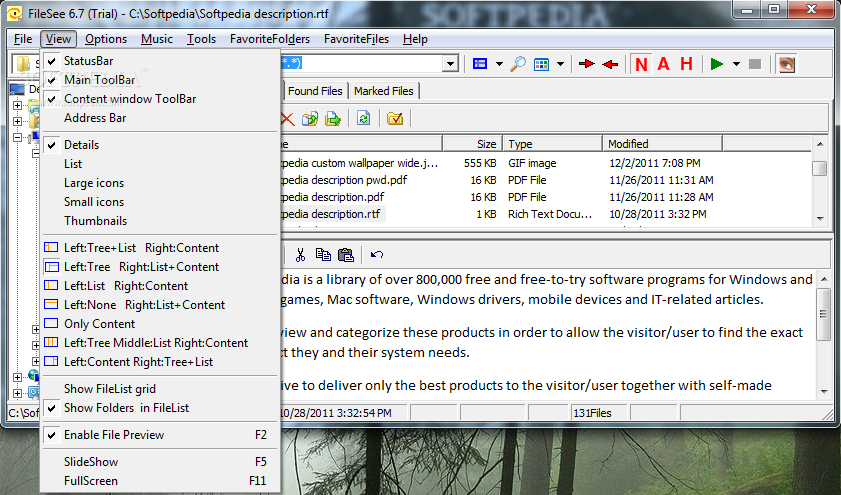Select the Small icons view mode

click(160, 202)
